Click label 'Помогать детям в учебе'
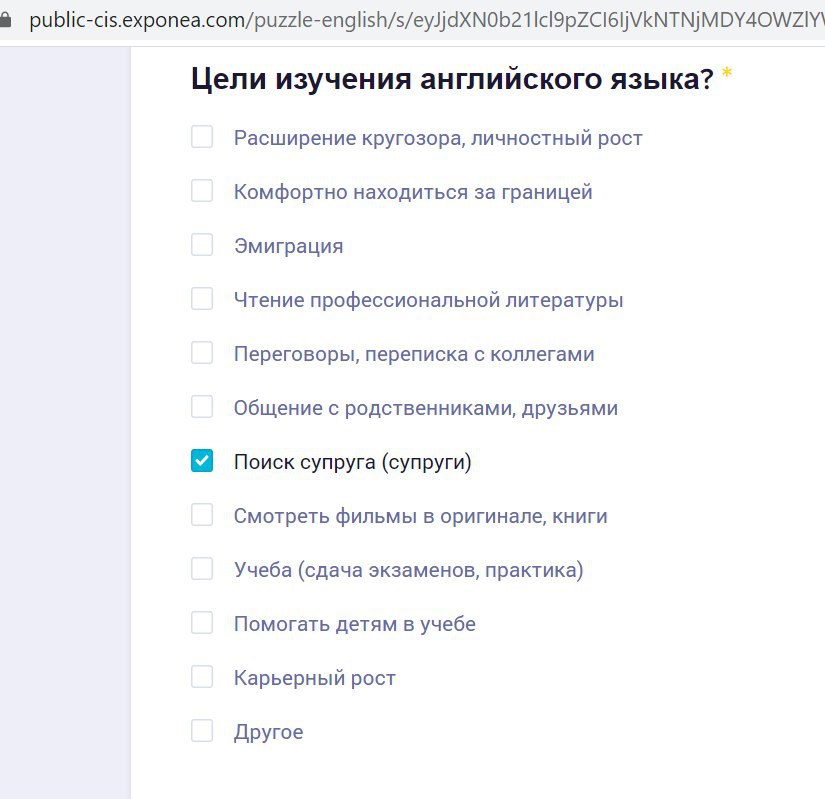 point(355,624)
